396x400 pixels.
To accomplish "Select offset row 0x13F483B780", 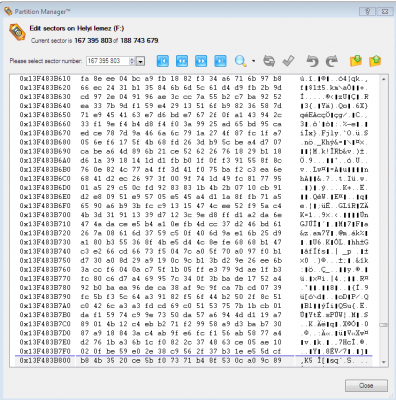I will [45, 288].
